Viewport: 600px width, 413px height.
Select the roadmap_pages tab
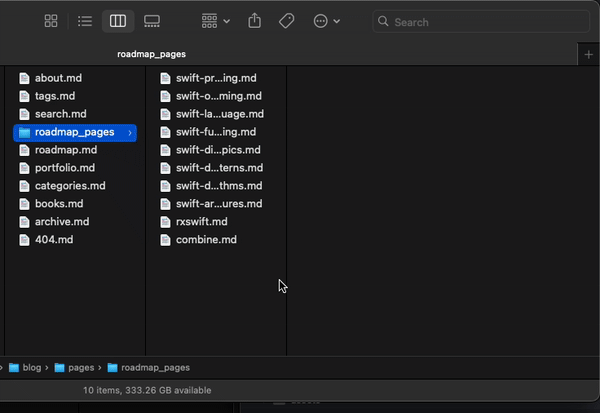[x=151, y=54]
